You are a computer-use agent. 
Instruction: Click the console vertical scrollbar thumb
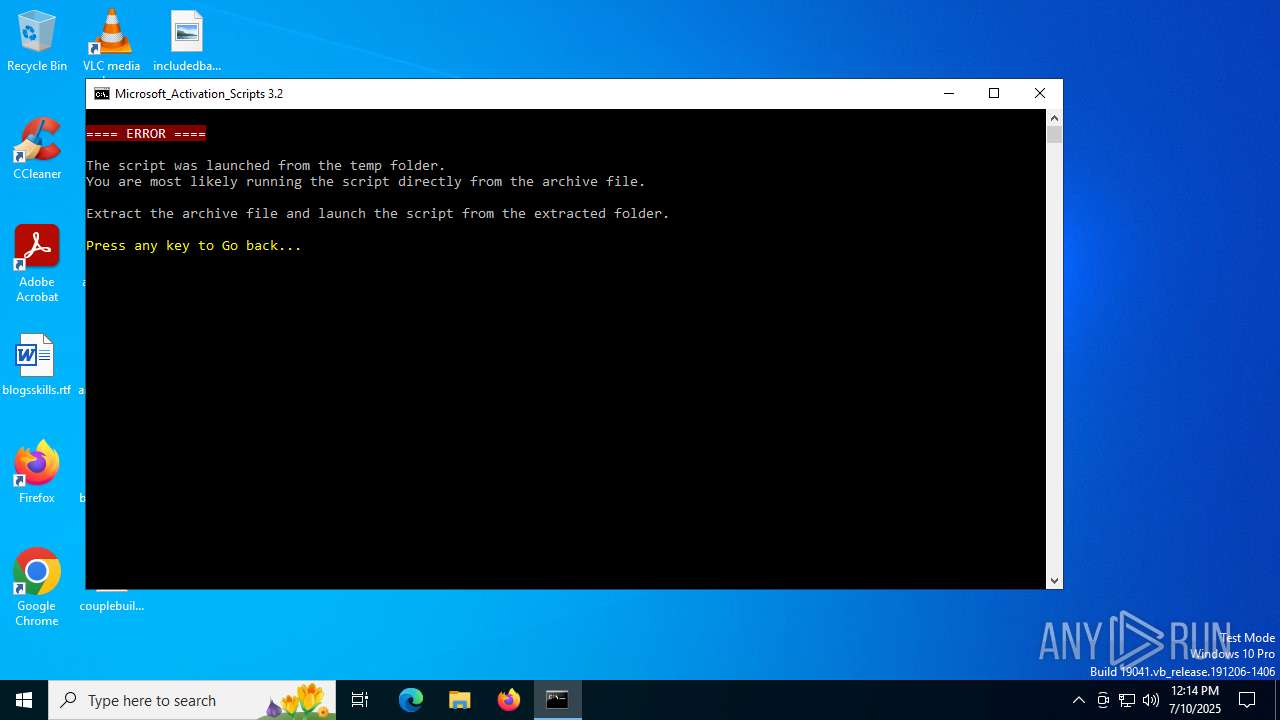pos(1054,134)
